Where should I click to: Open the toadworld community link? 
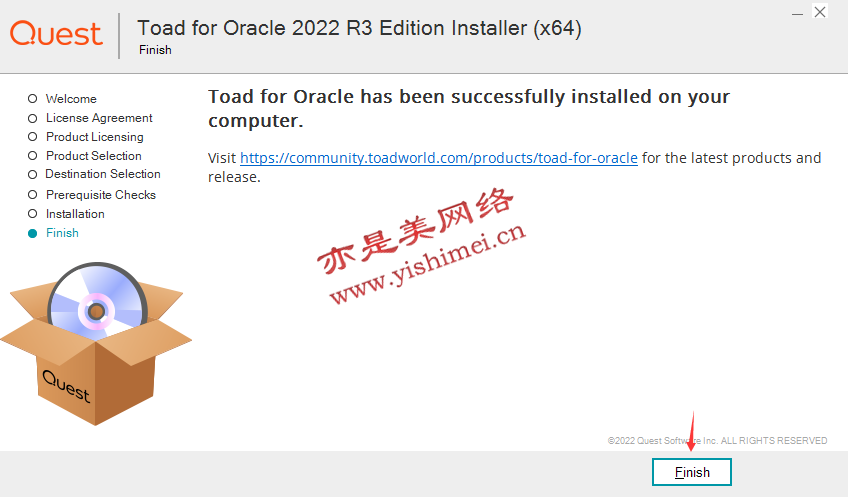439,158
